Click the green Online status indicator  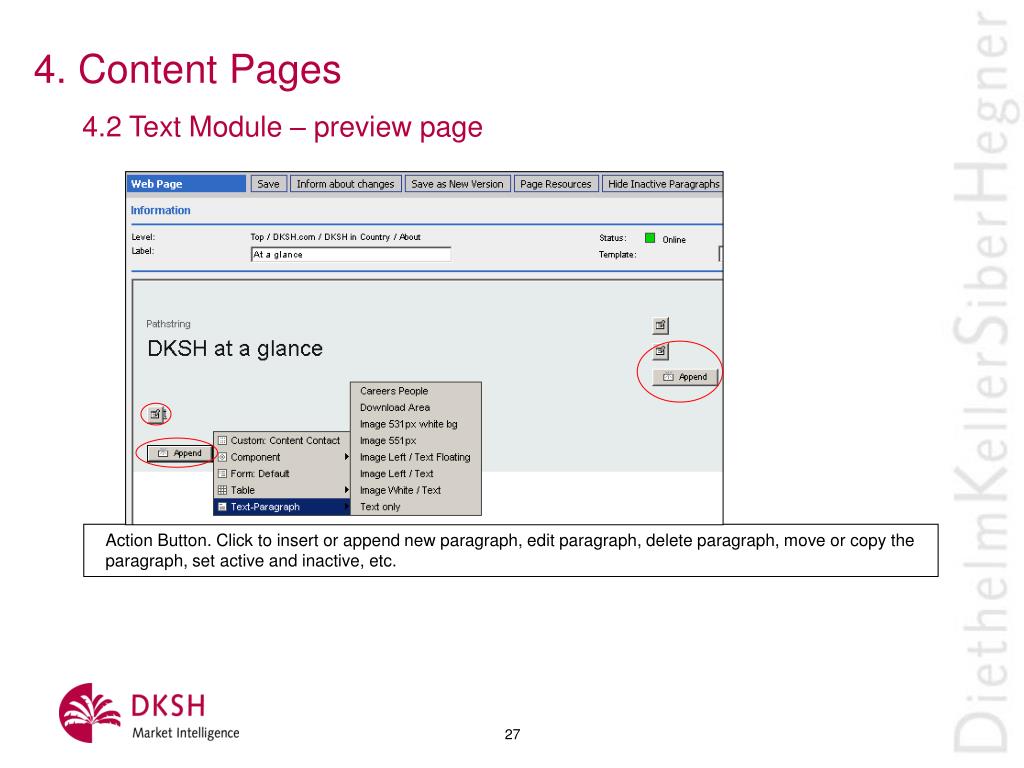pyautogui.click(x=650, y=238)
